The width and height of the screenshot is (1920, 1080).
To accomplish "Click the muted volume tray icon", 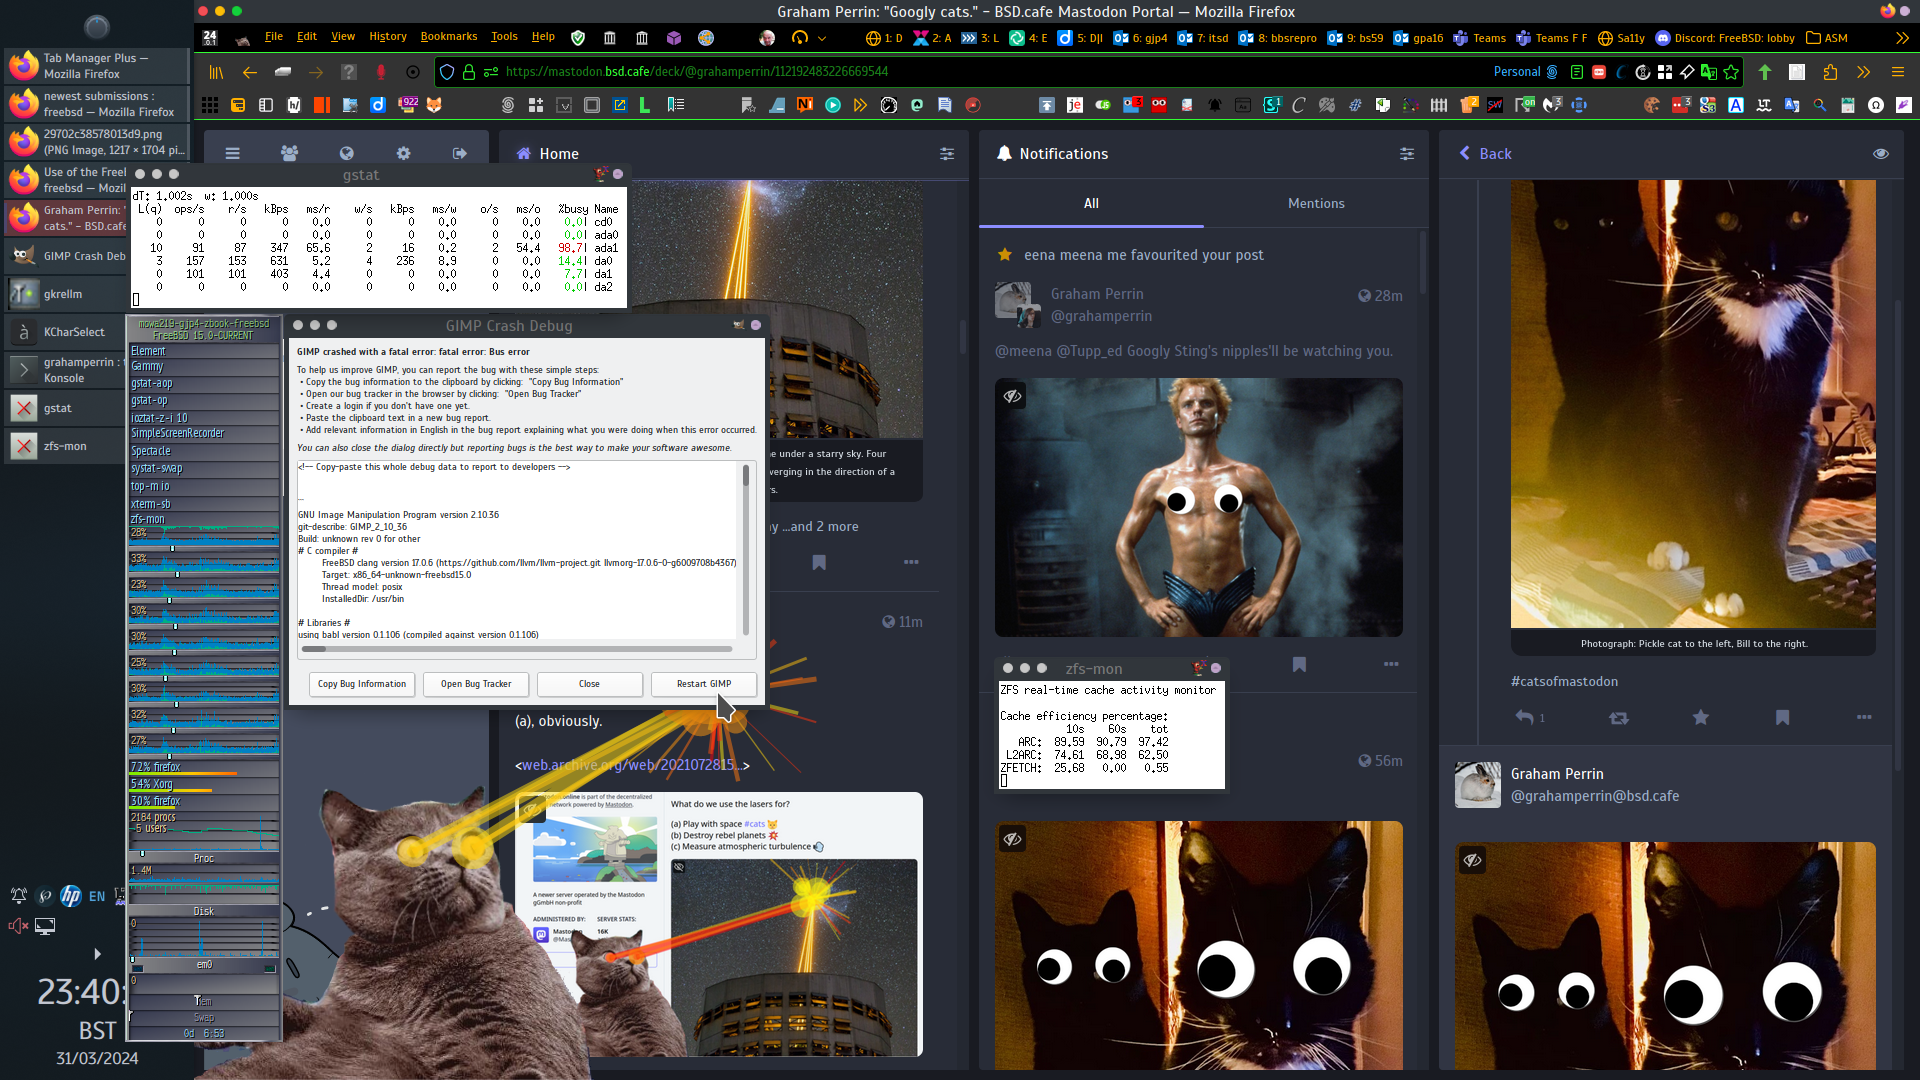I will click(x=18, y=926).
